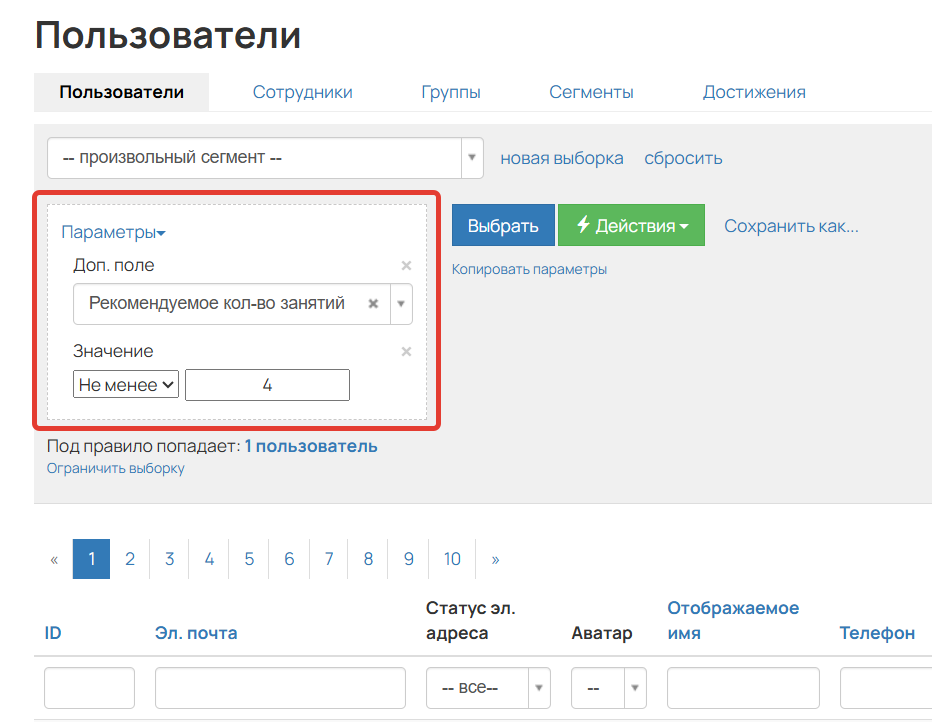Image resolution: width=932 pixels, height=722 pixels.
Task: Clear selected value "Рекомендуемое кол-во занятий" via x icon
Action: point(373,303)
